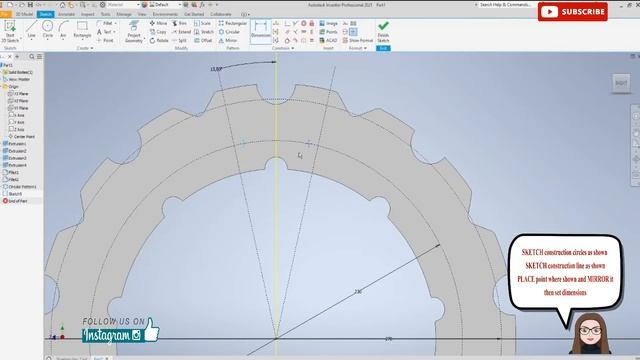The image size is (640, 360).
Task: Switch to the Manage tab
Action: click(124, 14)
